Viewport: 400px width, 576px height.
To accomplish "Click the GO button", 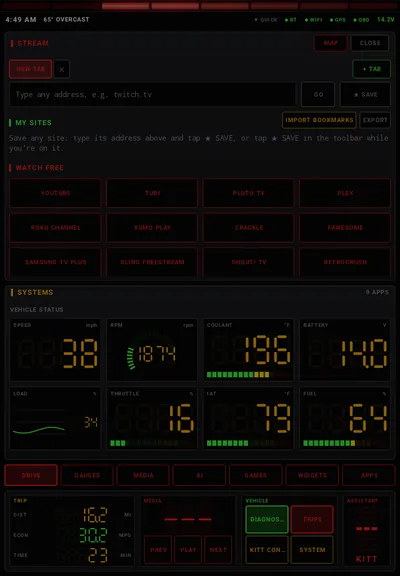I will tap(318, 94).
